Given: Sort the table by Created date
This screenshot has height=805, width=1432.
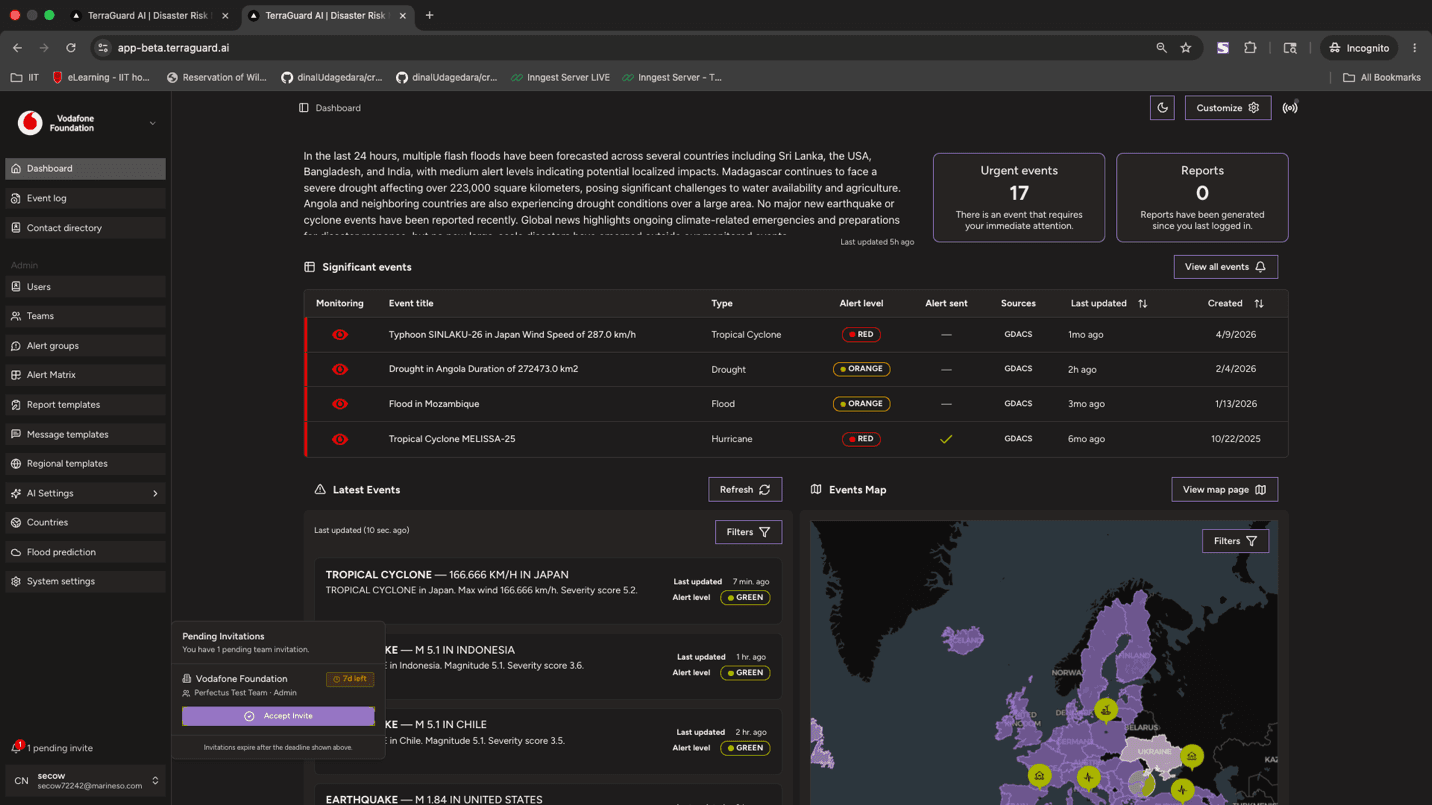Looking at the screenshot, I should [x=1259, y=304].
